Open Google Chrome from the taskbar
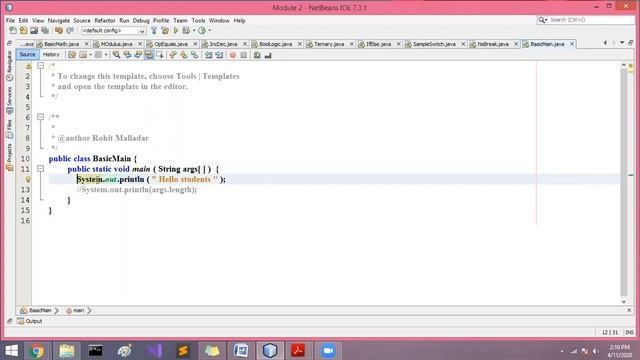This screenshot has width=640, height=360. click(x=37, y=351)
